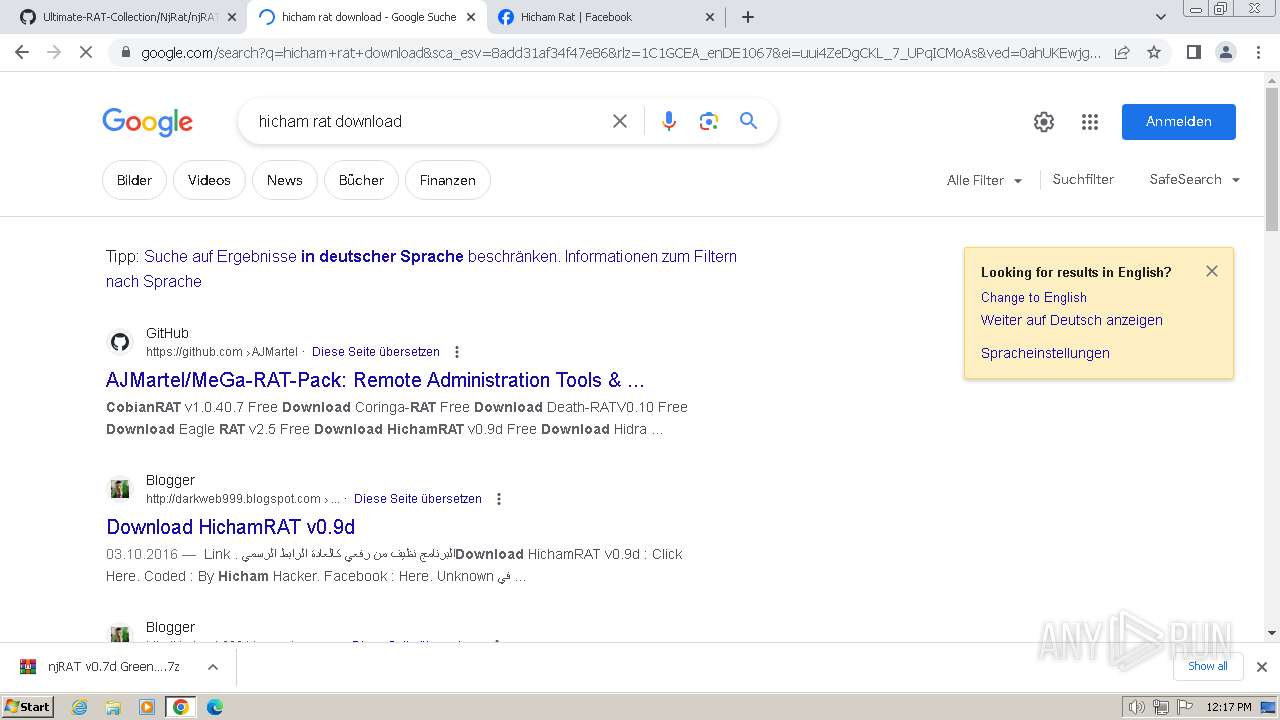
Task: Open more options for darkweb999 Blogger result
Action: click(499, 499)
